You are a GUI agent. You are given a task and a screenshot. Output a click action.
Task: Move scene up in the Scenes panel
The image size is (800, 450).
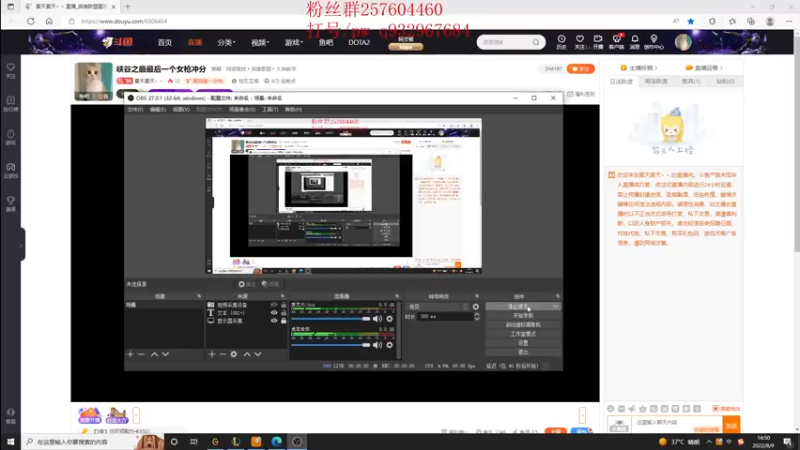point(154,354)
